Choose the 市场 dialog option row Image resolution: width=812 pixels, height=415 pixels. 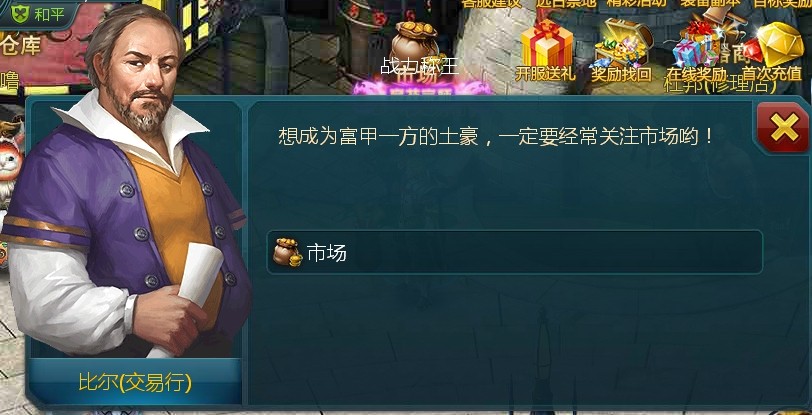(514, 252)
